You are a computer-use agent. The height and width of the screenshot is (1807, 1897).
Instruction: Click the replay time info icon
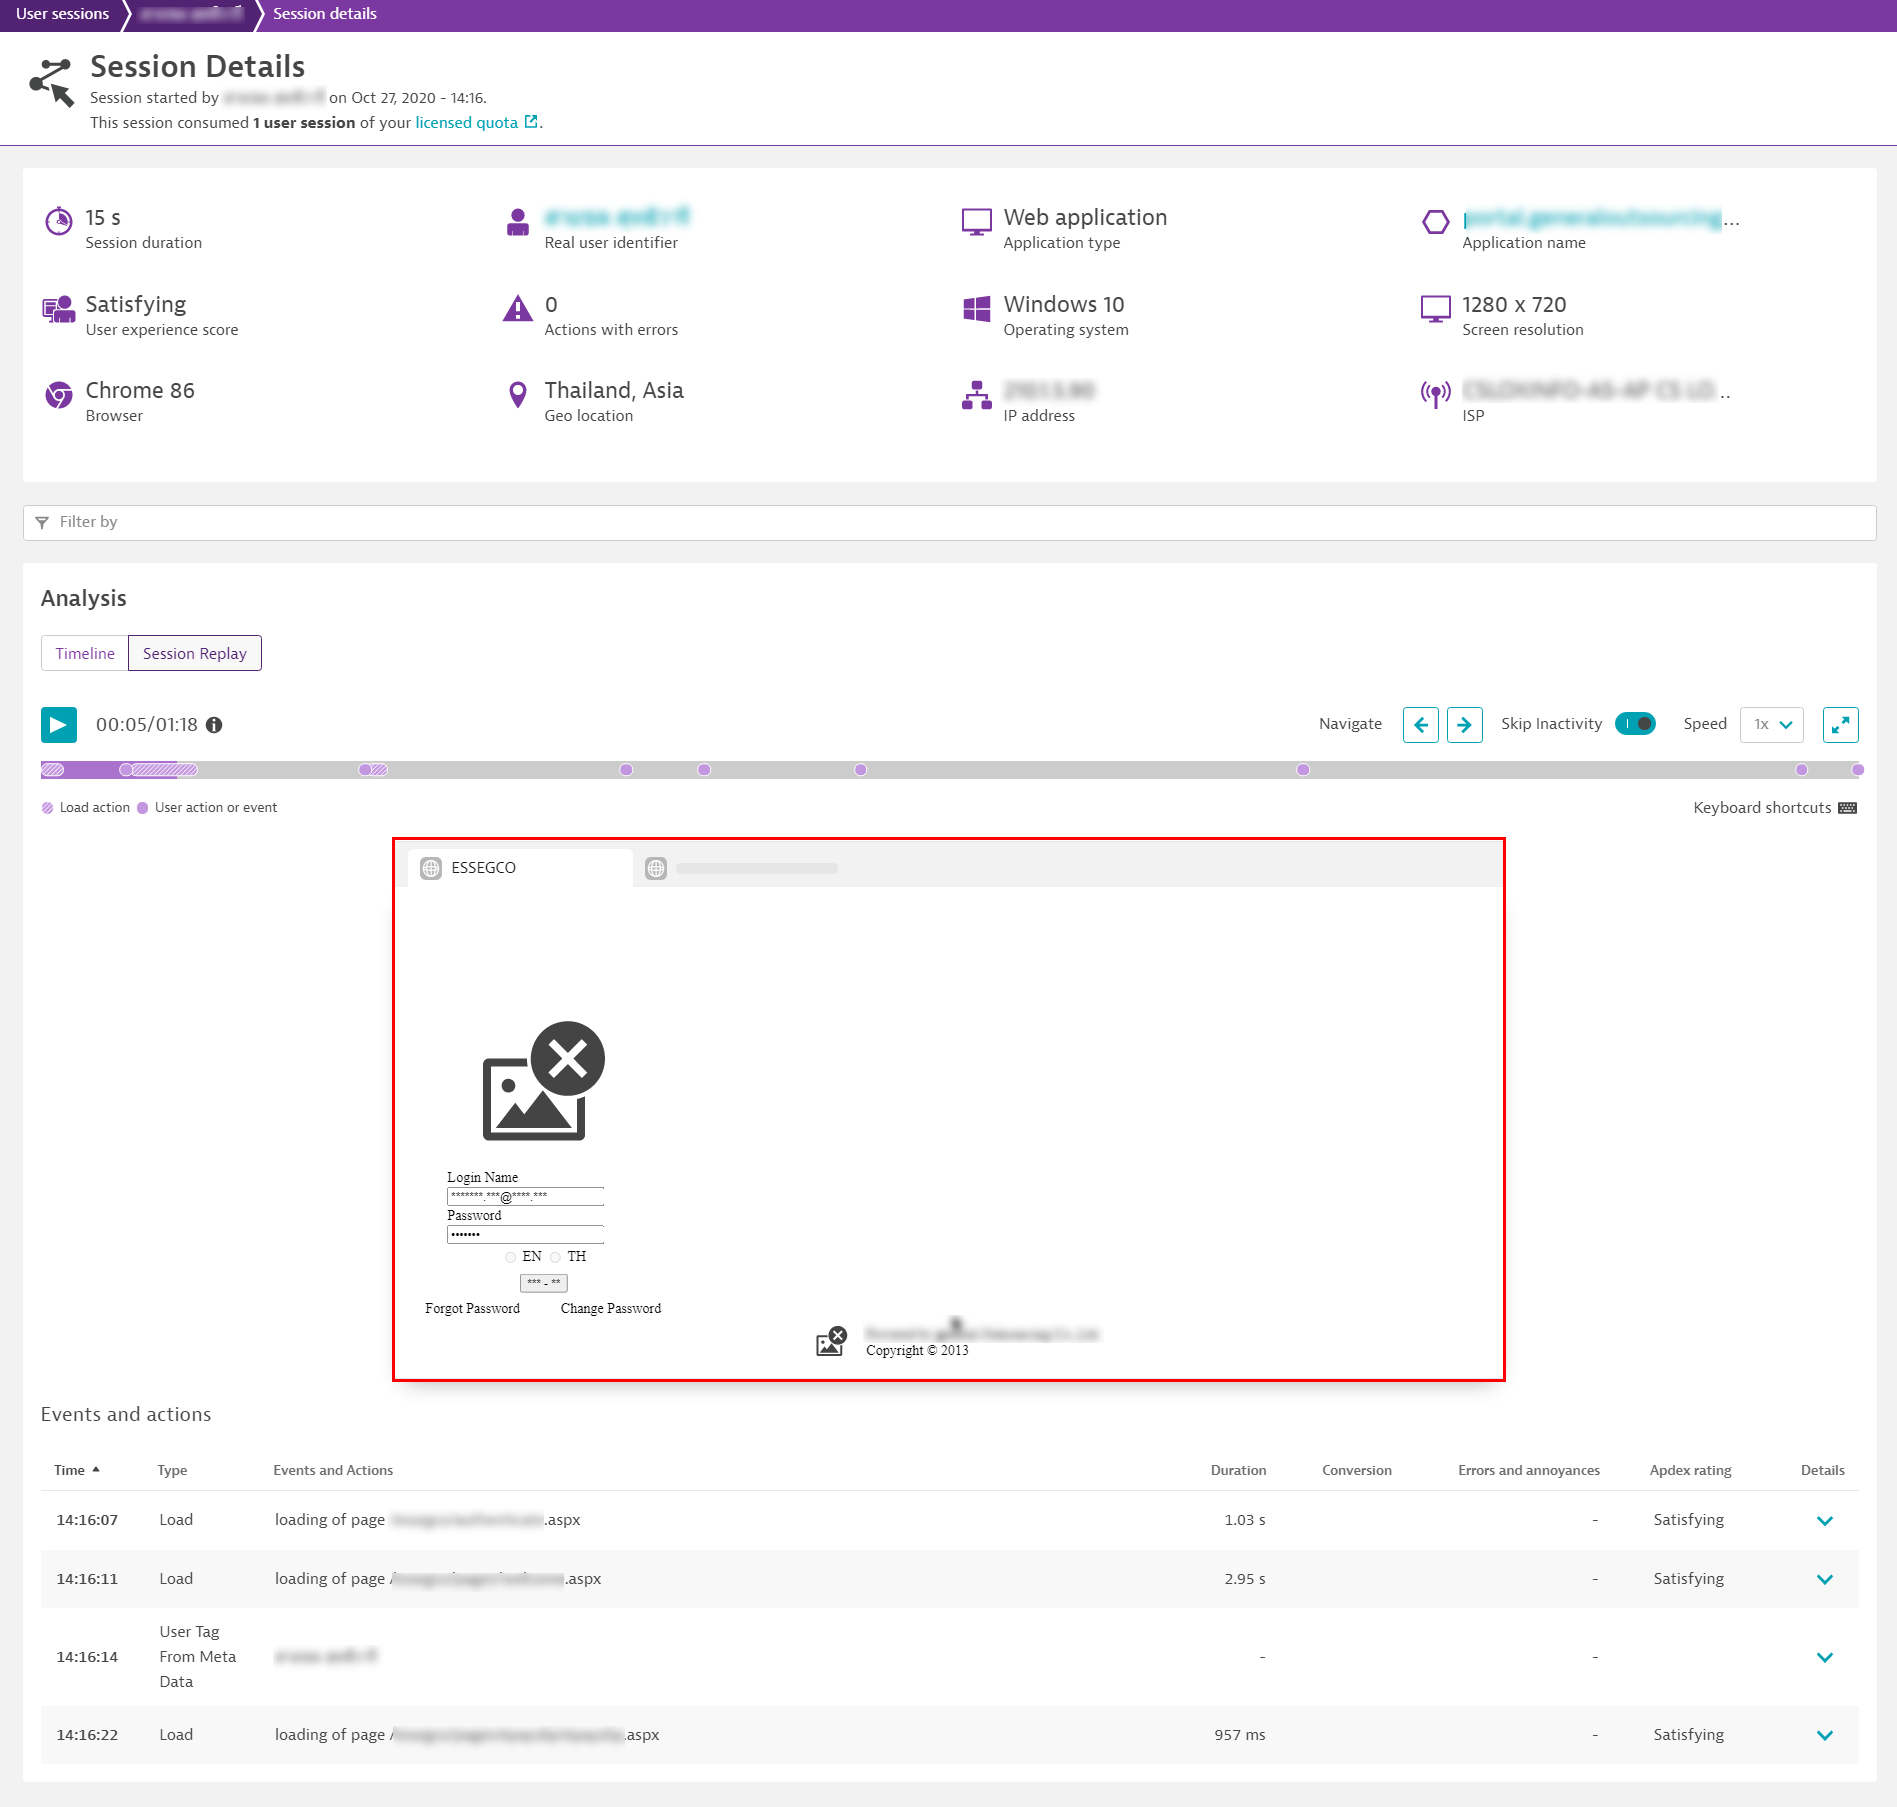(x=214, y=725)
